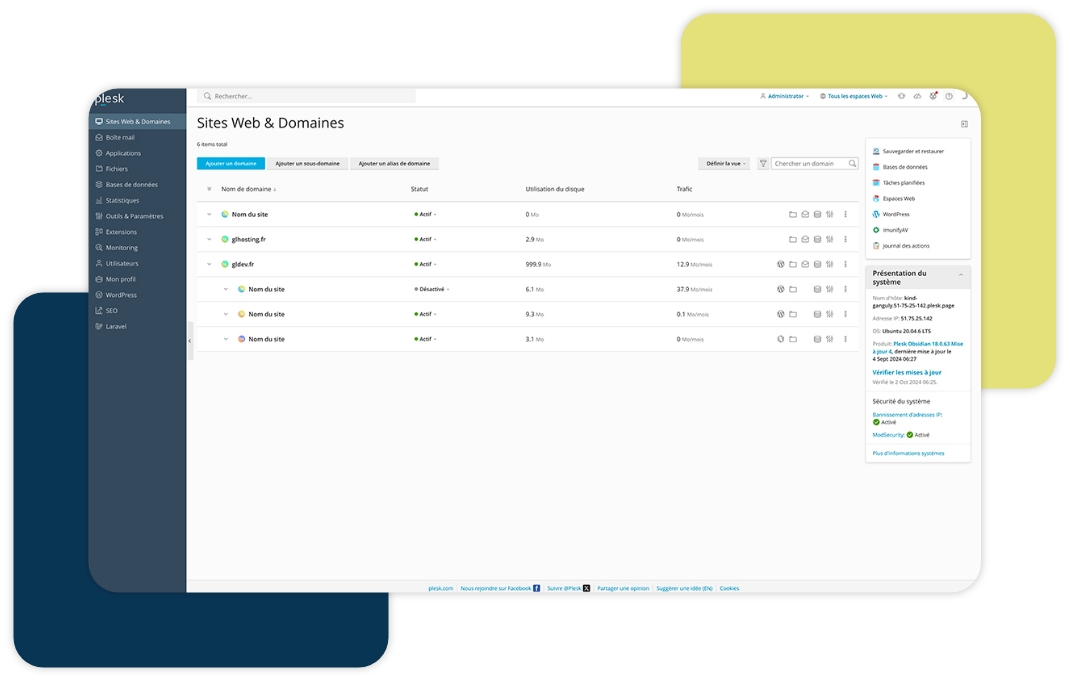Click Ajouter un sous-domaine button
Image resolution: width=1070 pixels, height=681 pixels.
(307, 163)
